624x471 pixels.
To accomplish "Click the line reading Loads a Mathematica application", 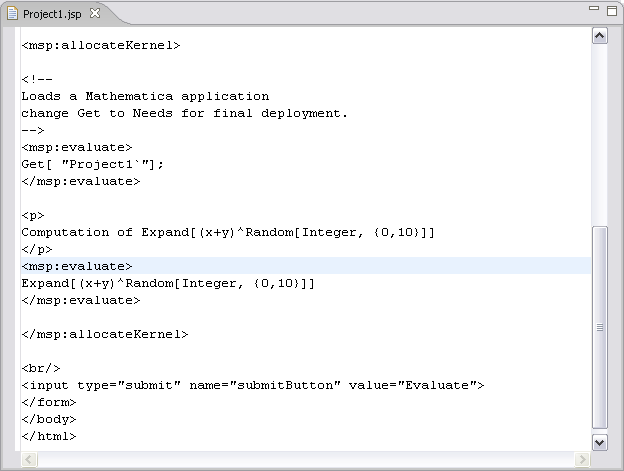I will point(145,96).
